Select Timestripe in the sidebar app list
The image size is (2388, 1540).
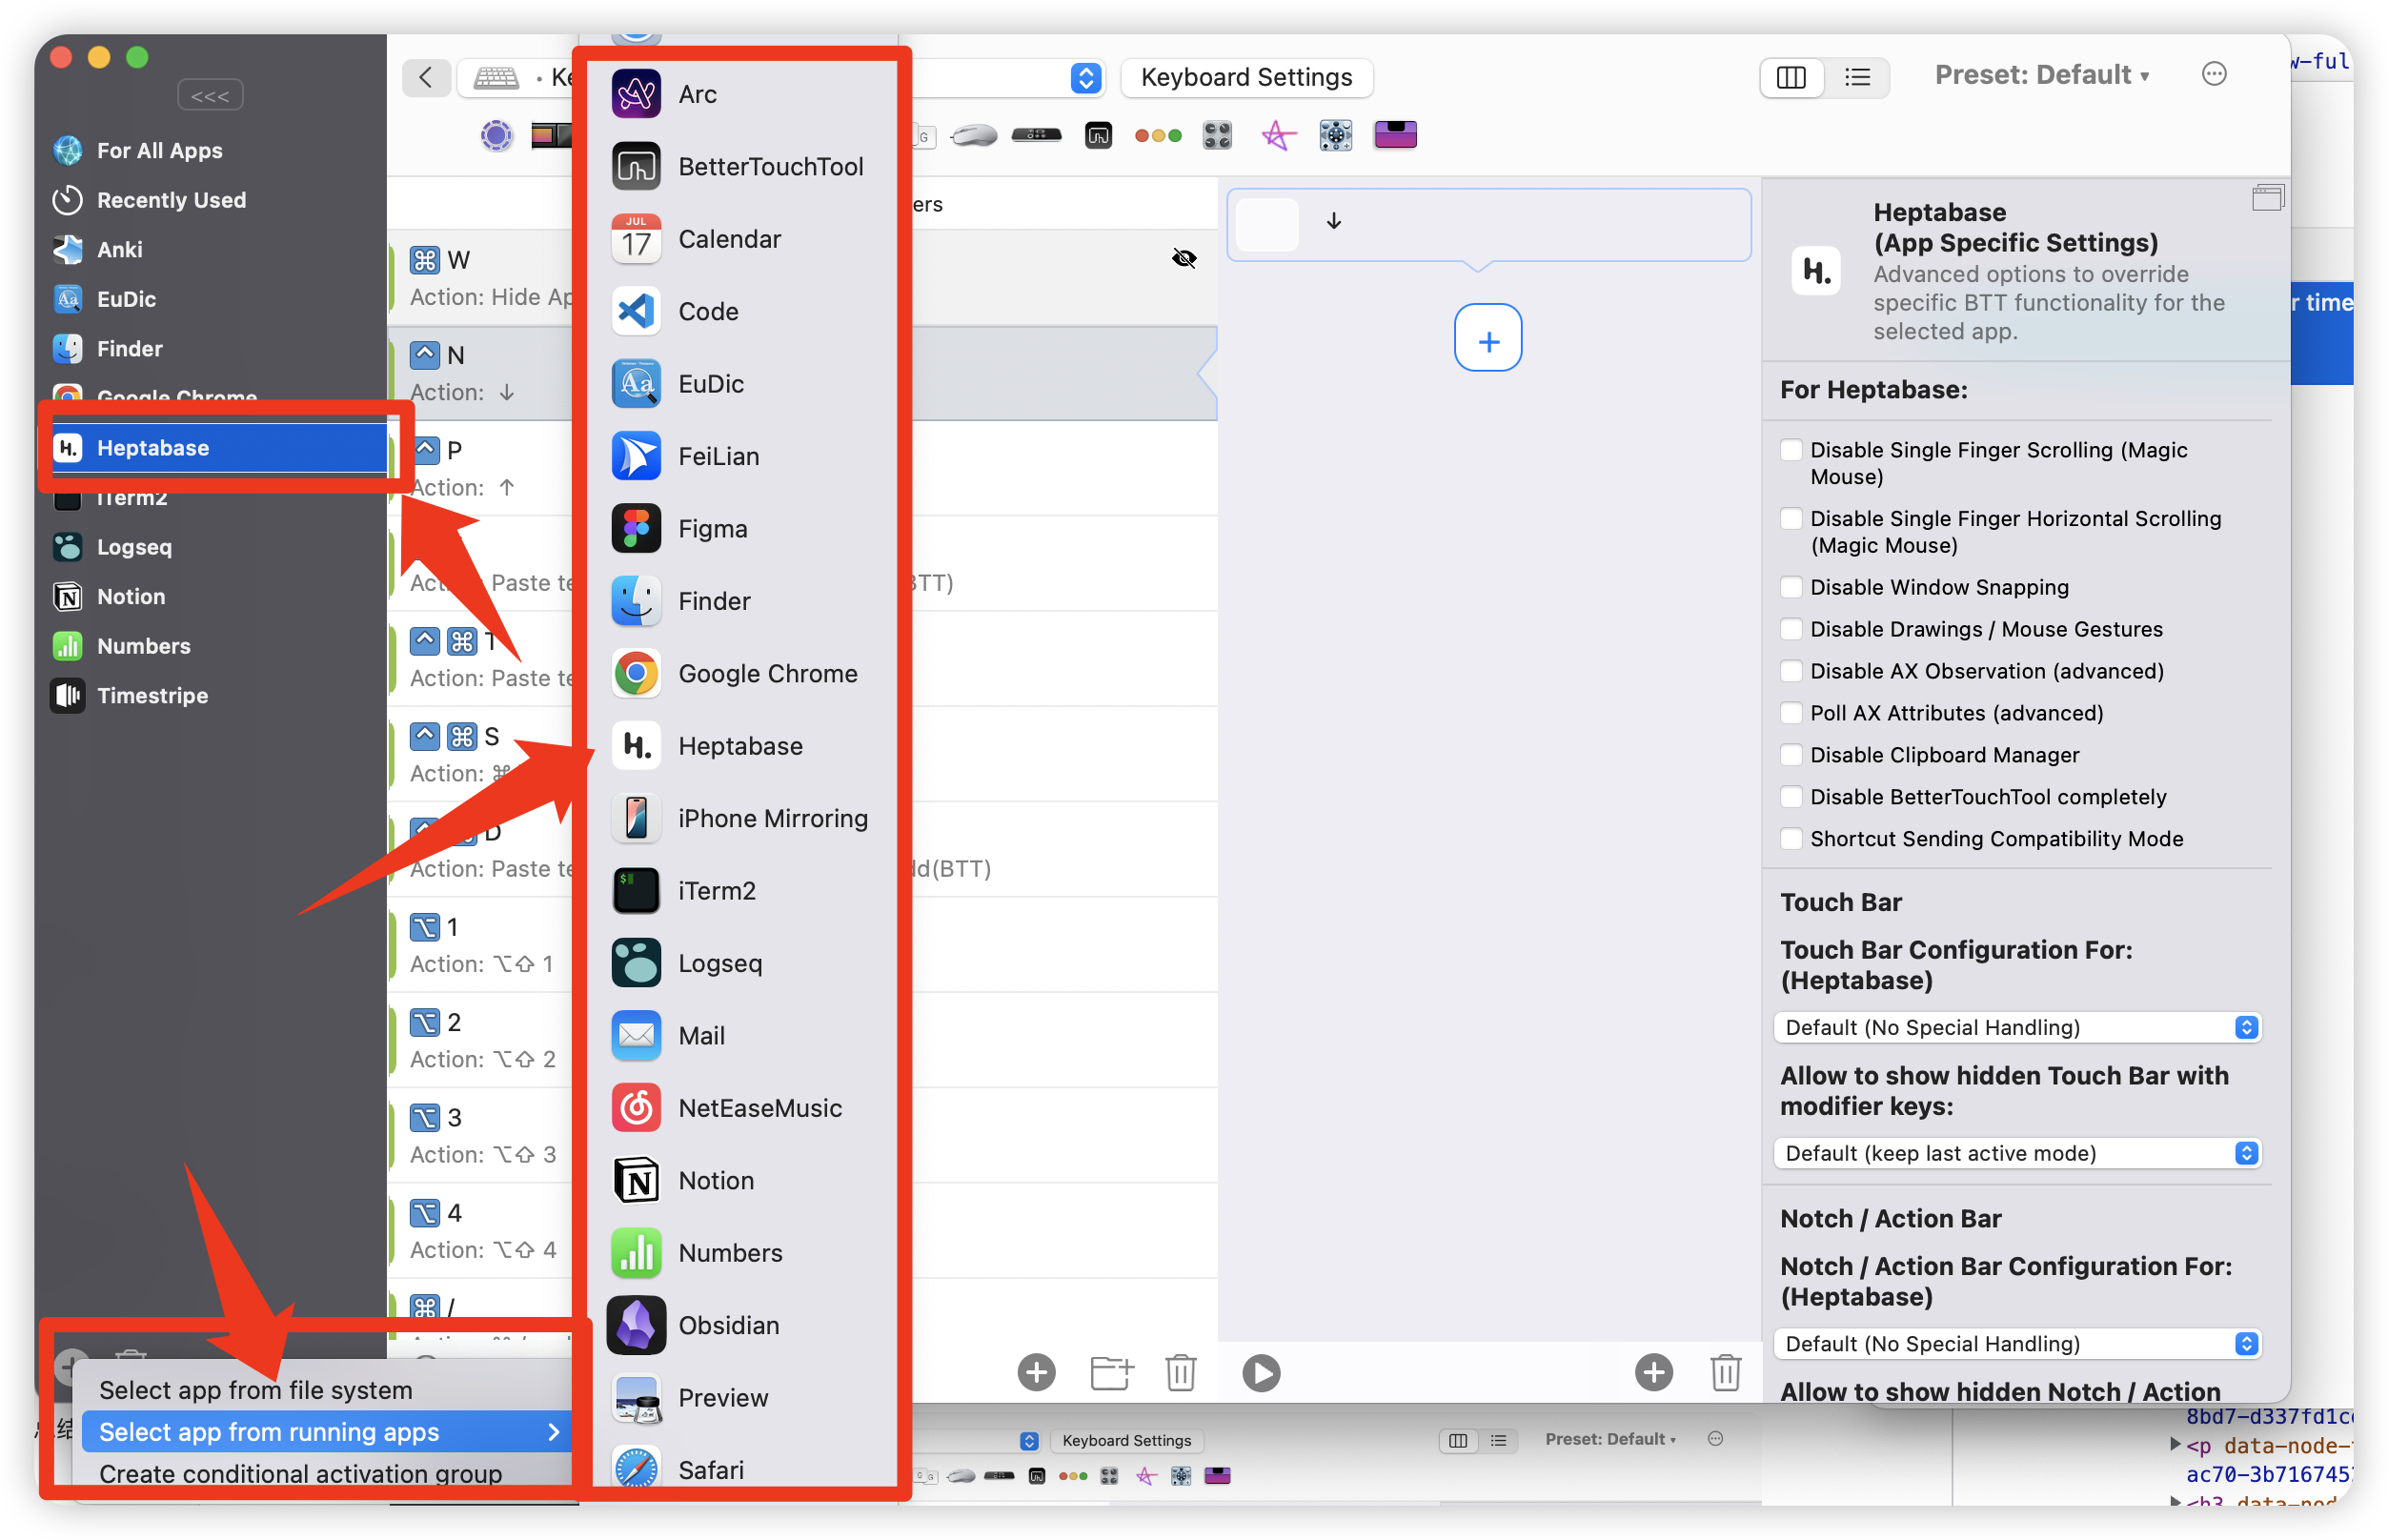(152, 696)
